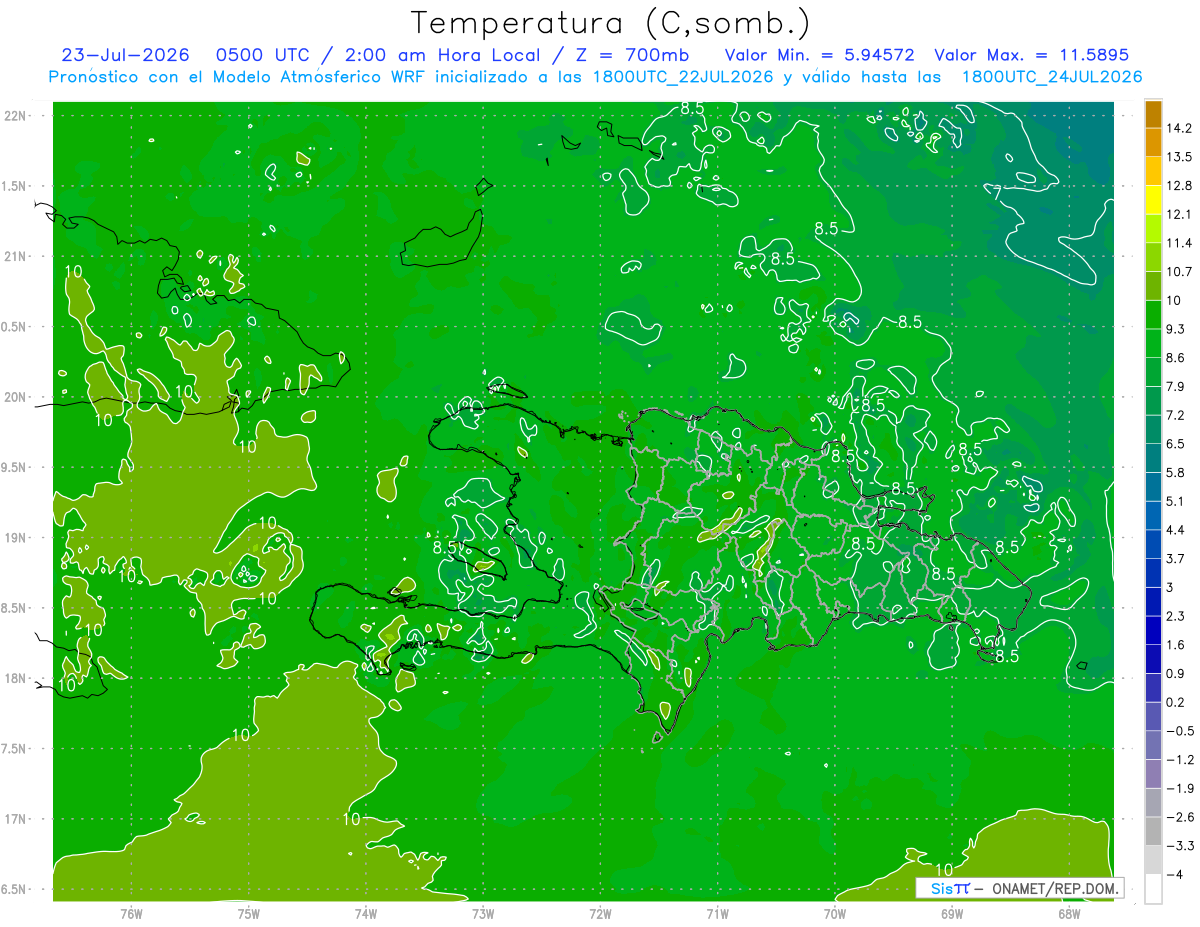This screenshot has width=1200, height=927.
Task: Click the '18N' latitude axis label
Action: click(x=17, y=679)
